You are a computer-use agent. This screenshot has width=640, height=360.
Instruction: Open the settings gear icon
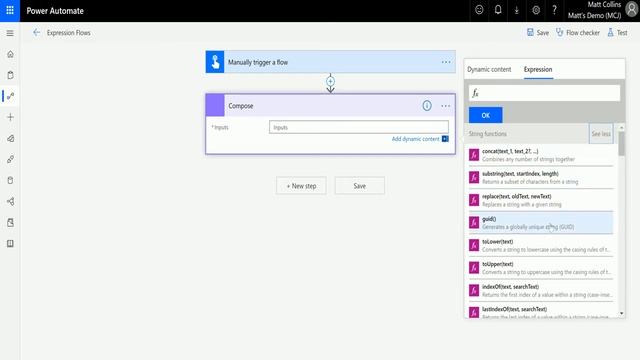point(536,11)
